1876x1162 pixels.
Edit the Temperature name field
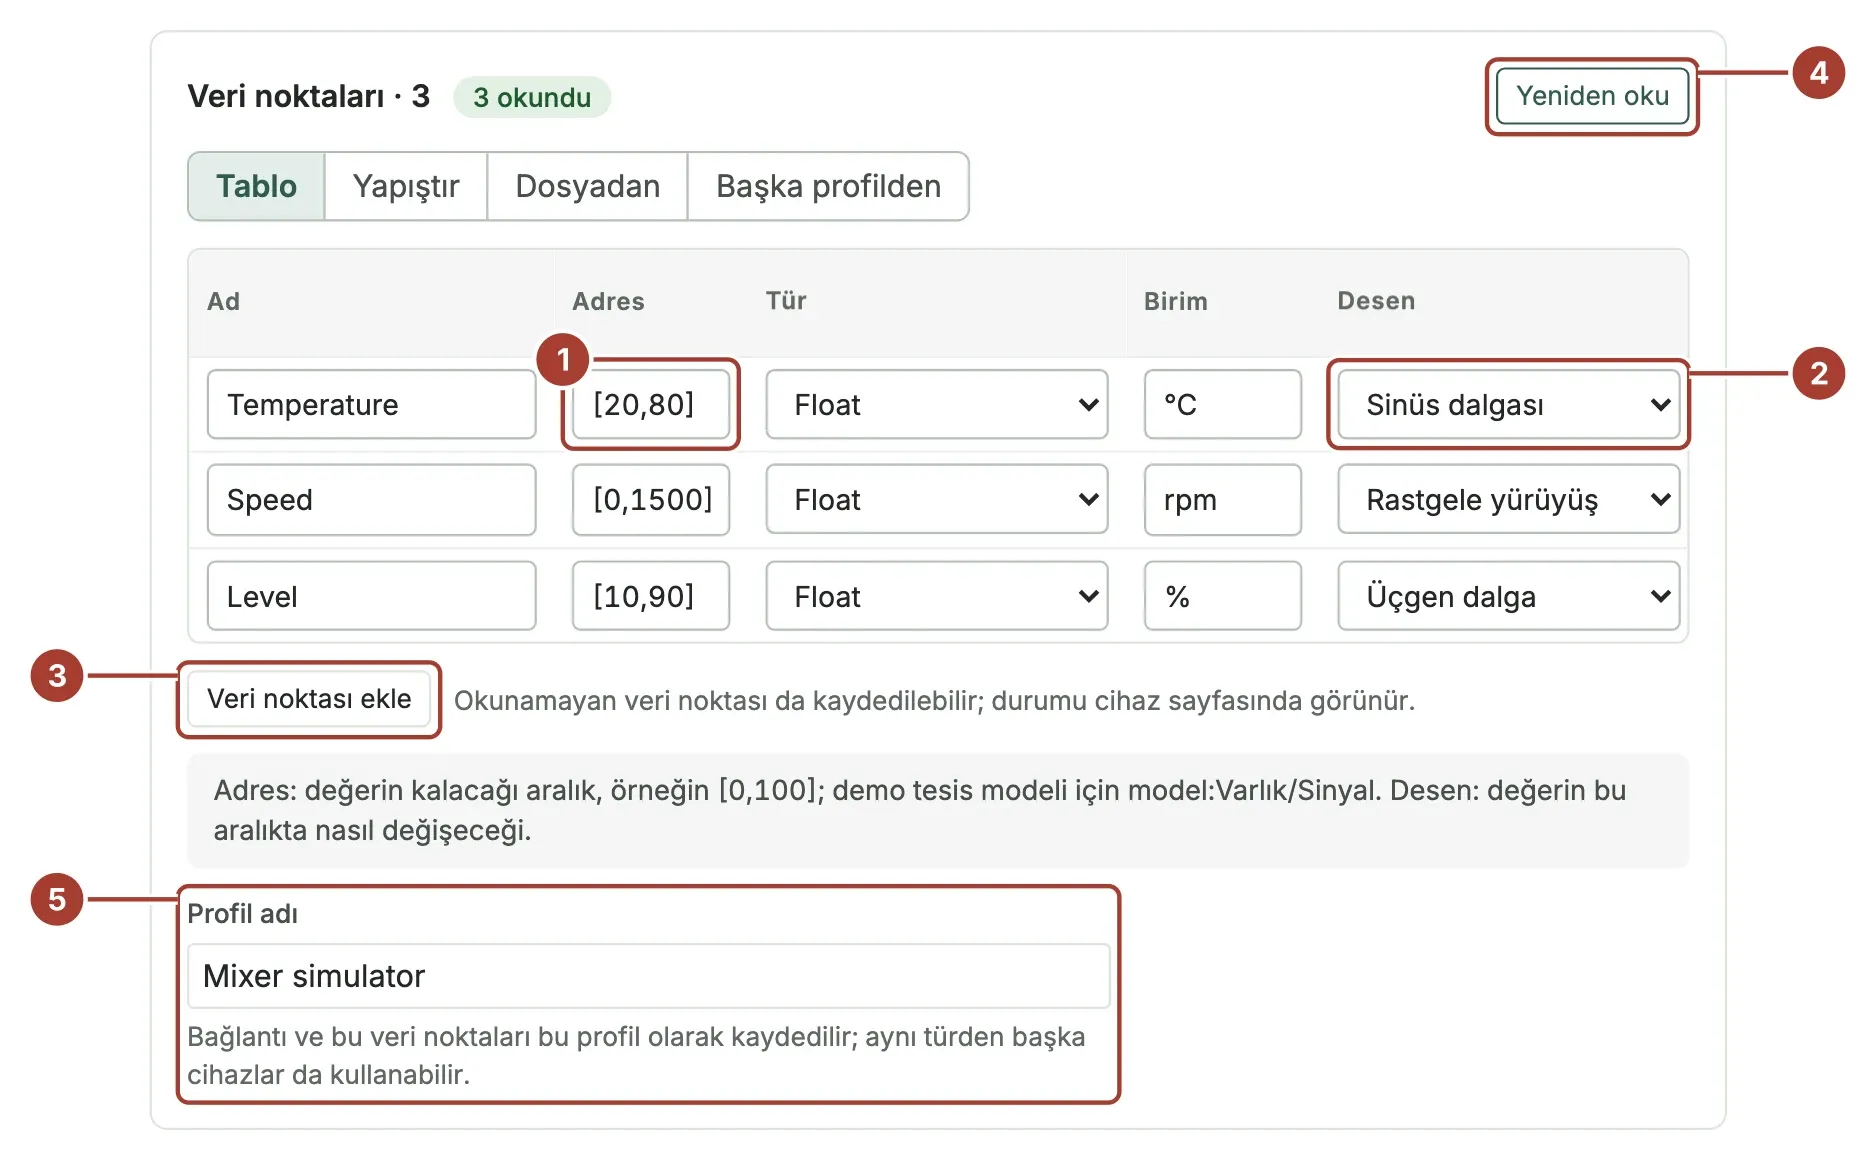click(x=372, y=404)
